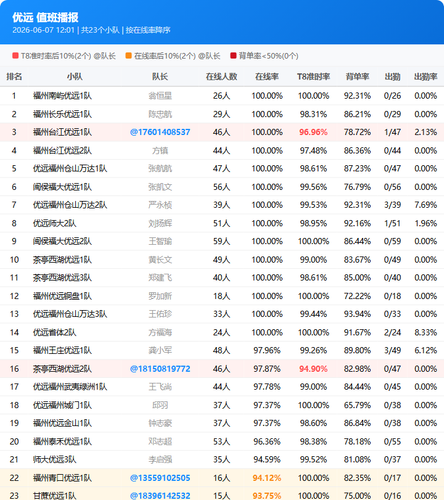Click the red 96.96% T8 rate value

(x=313, y=132)
